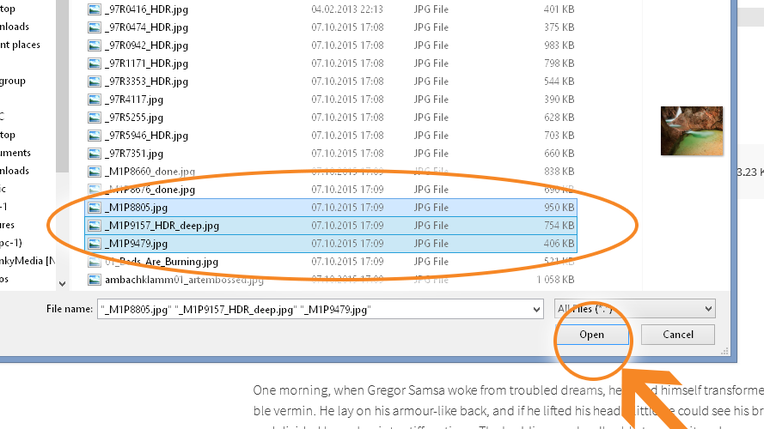Click the icon of _M1P9157_HDR_deep.jpg
The height and width of the screenshot is (429, 764).
click(94, 226)
